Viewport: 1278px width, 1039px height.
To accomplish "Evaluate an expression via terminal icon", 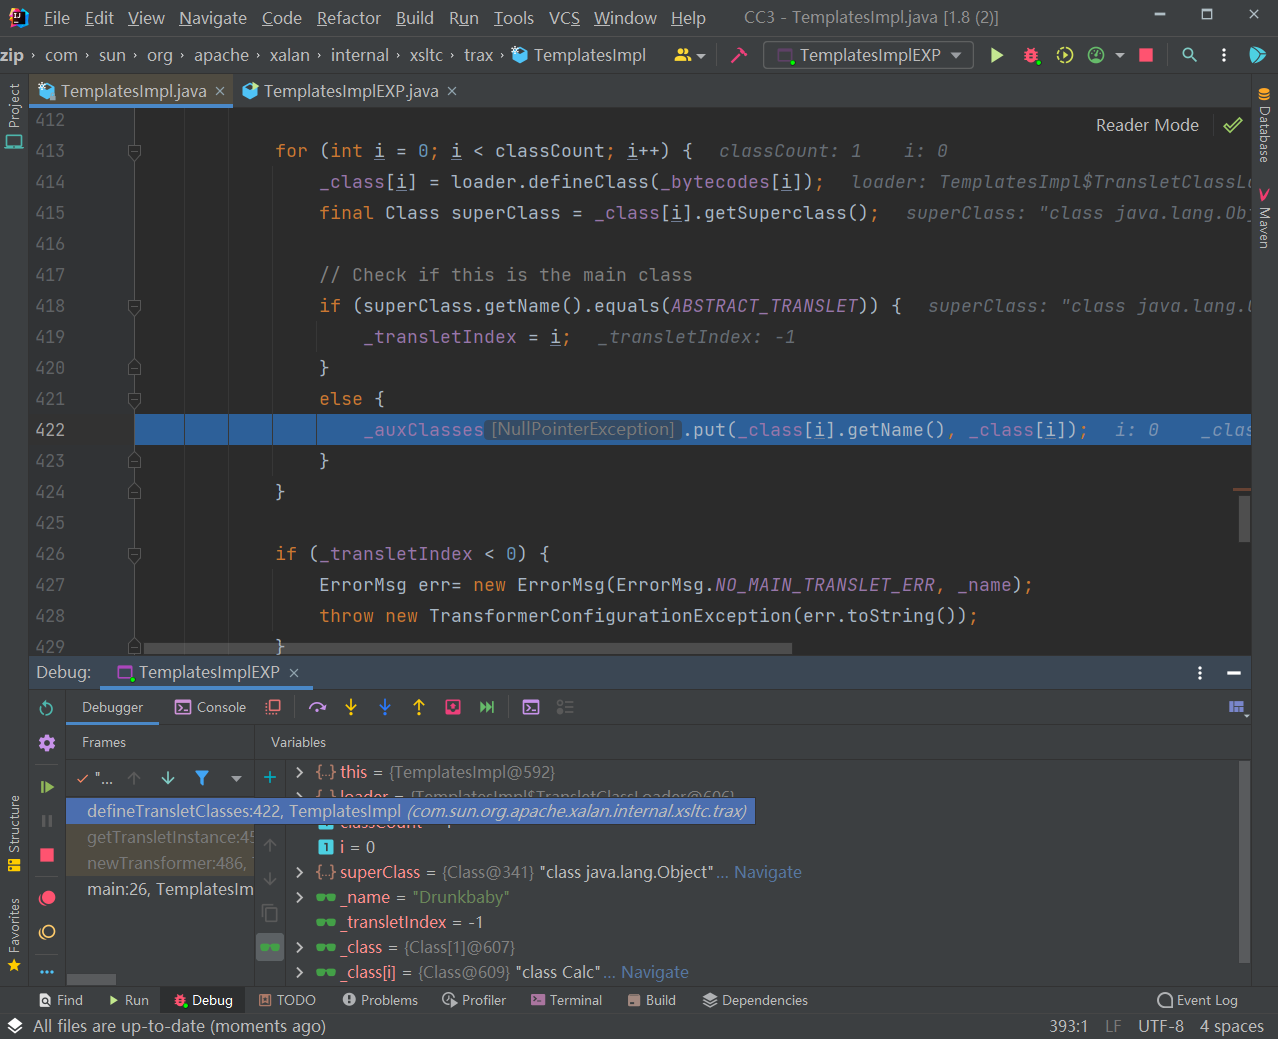I will click(531, 707).
